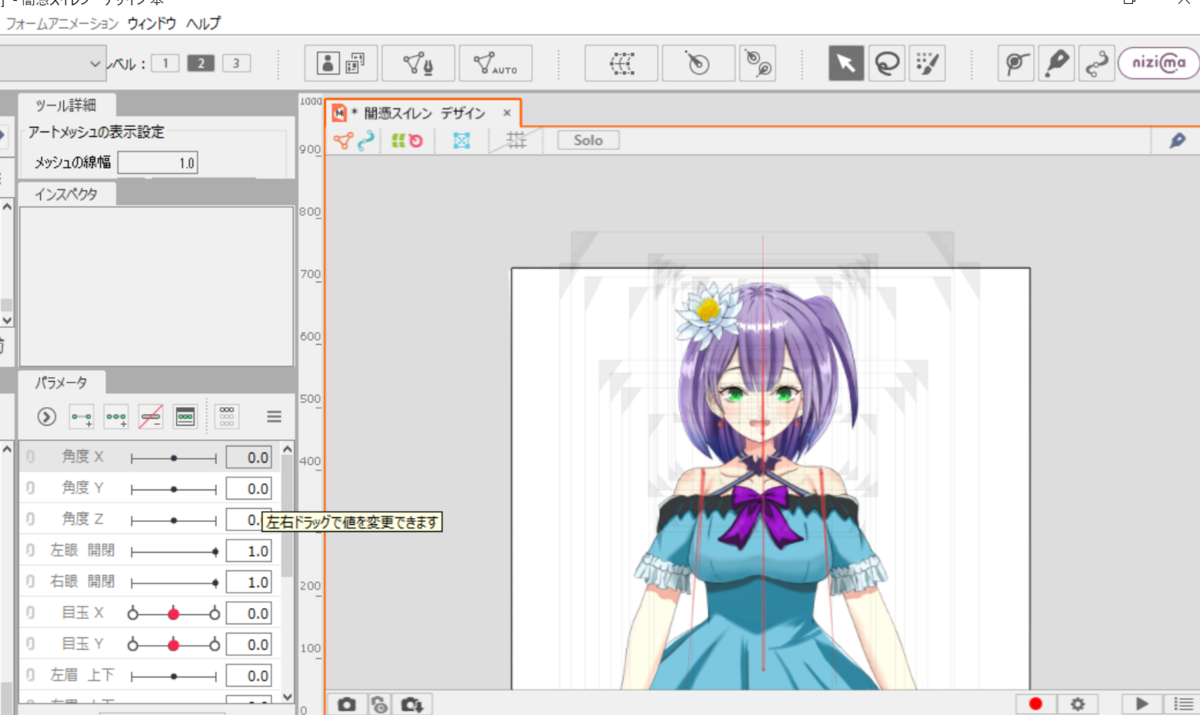The width and height of the screenshot is (1200, 715).
Task: Select the lasso selection tool
Action: (886, 63)
